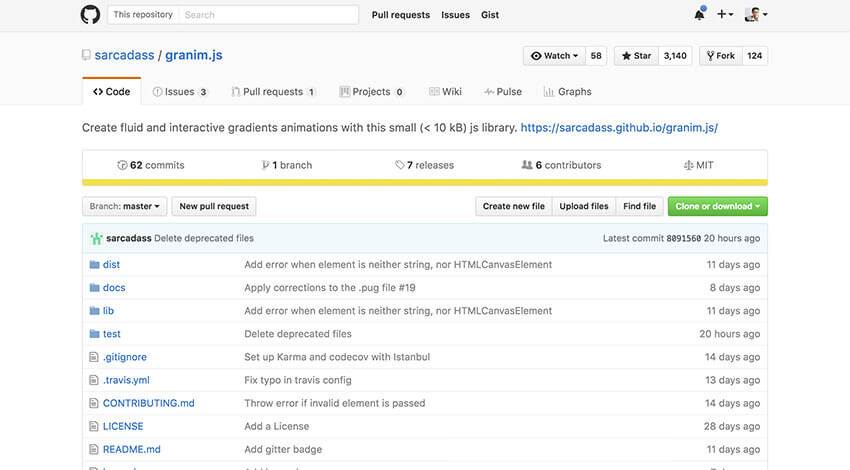The height and width of the screenshot is (470, 850).
Task: Click the CONTRIBUTING.md file icon
Action: point(94,403)
